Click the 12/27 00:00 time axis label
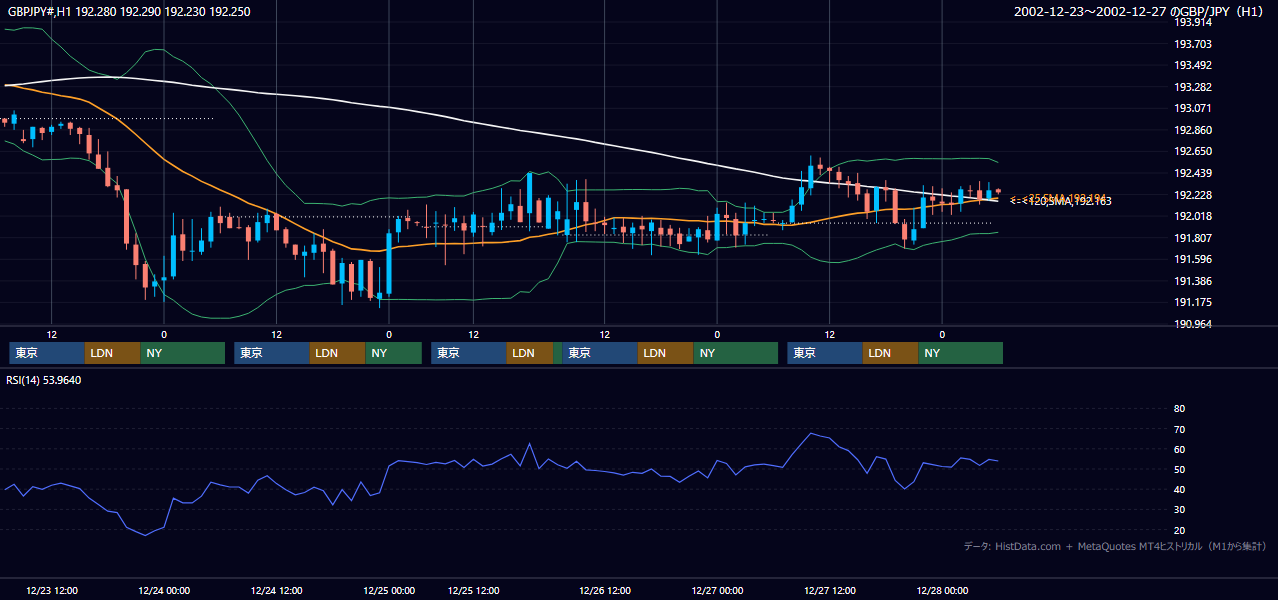Screen dimensions: 1278x600 [x=717, y=591]
